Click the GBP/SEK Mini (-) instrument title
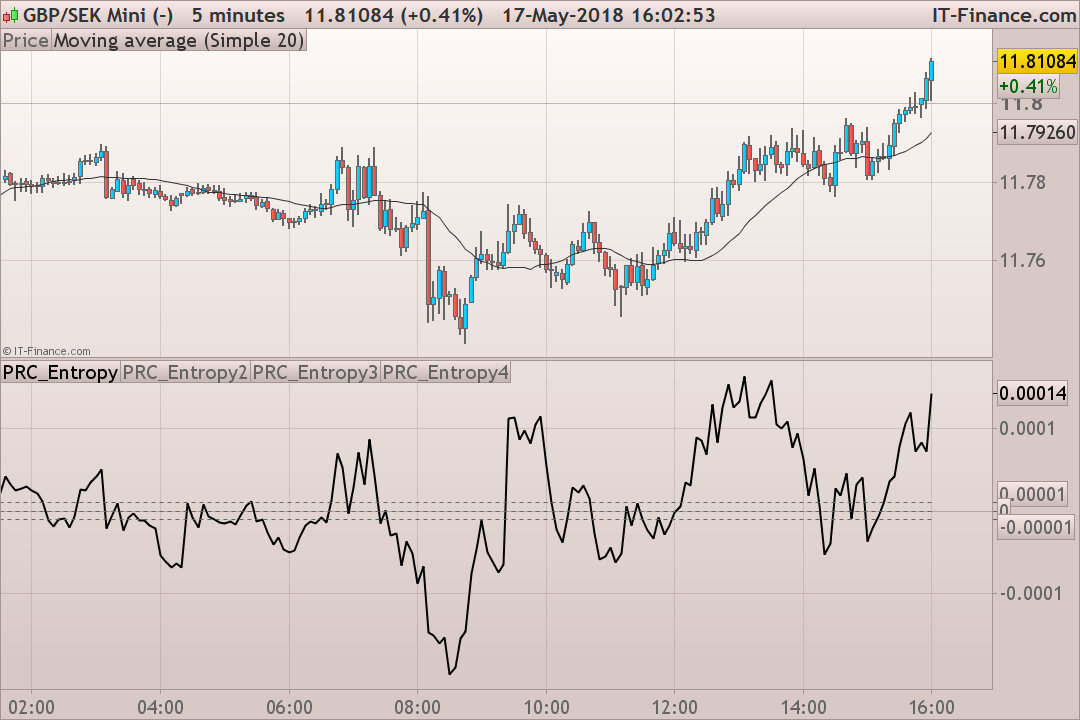The width and height of the screenshot is (1080, 720). tap(98, 15)
